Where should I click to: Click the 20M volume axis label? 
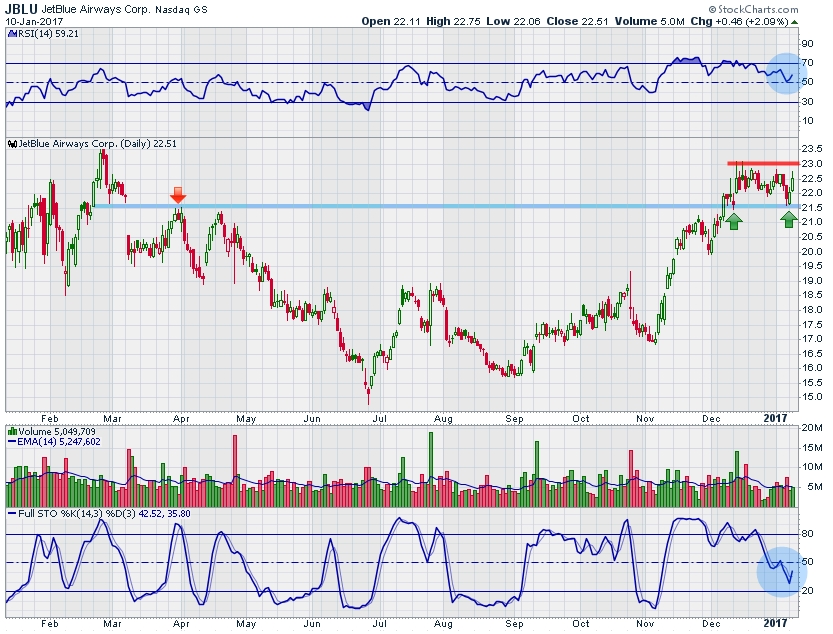click(811, 428)
